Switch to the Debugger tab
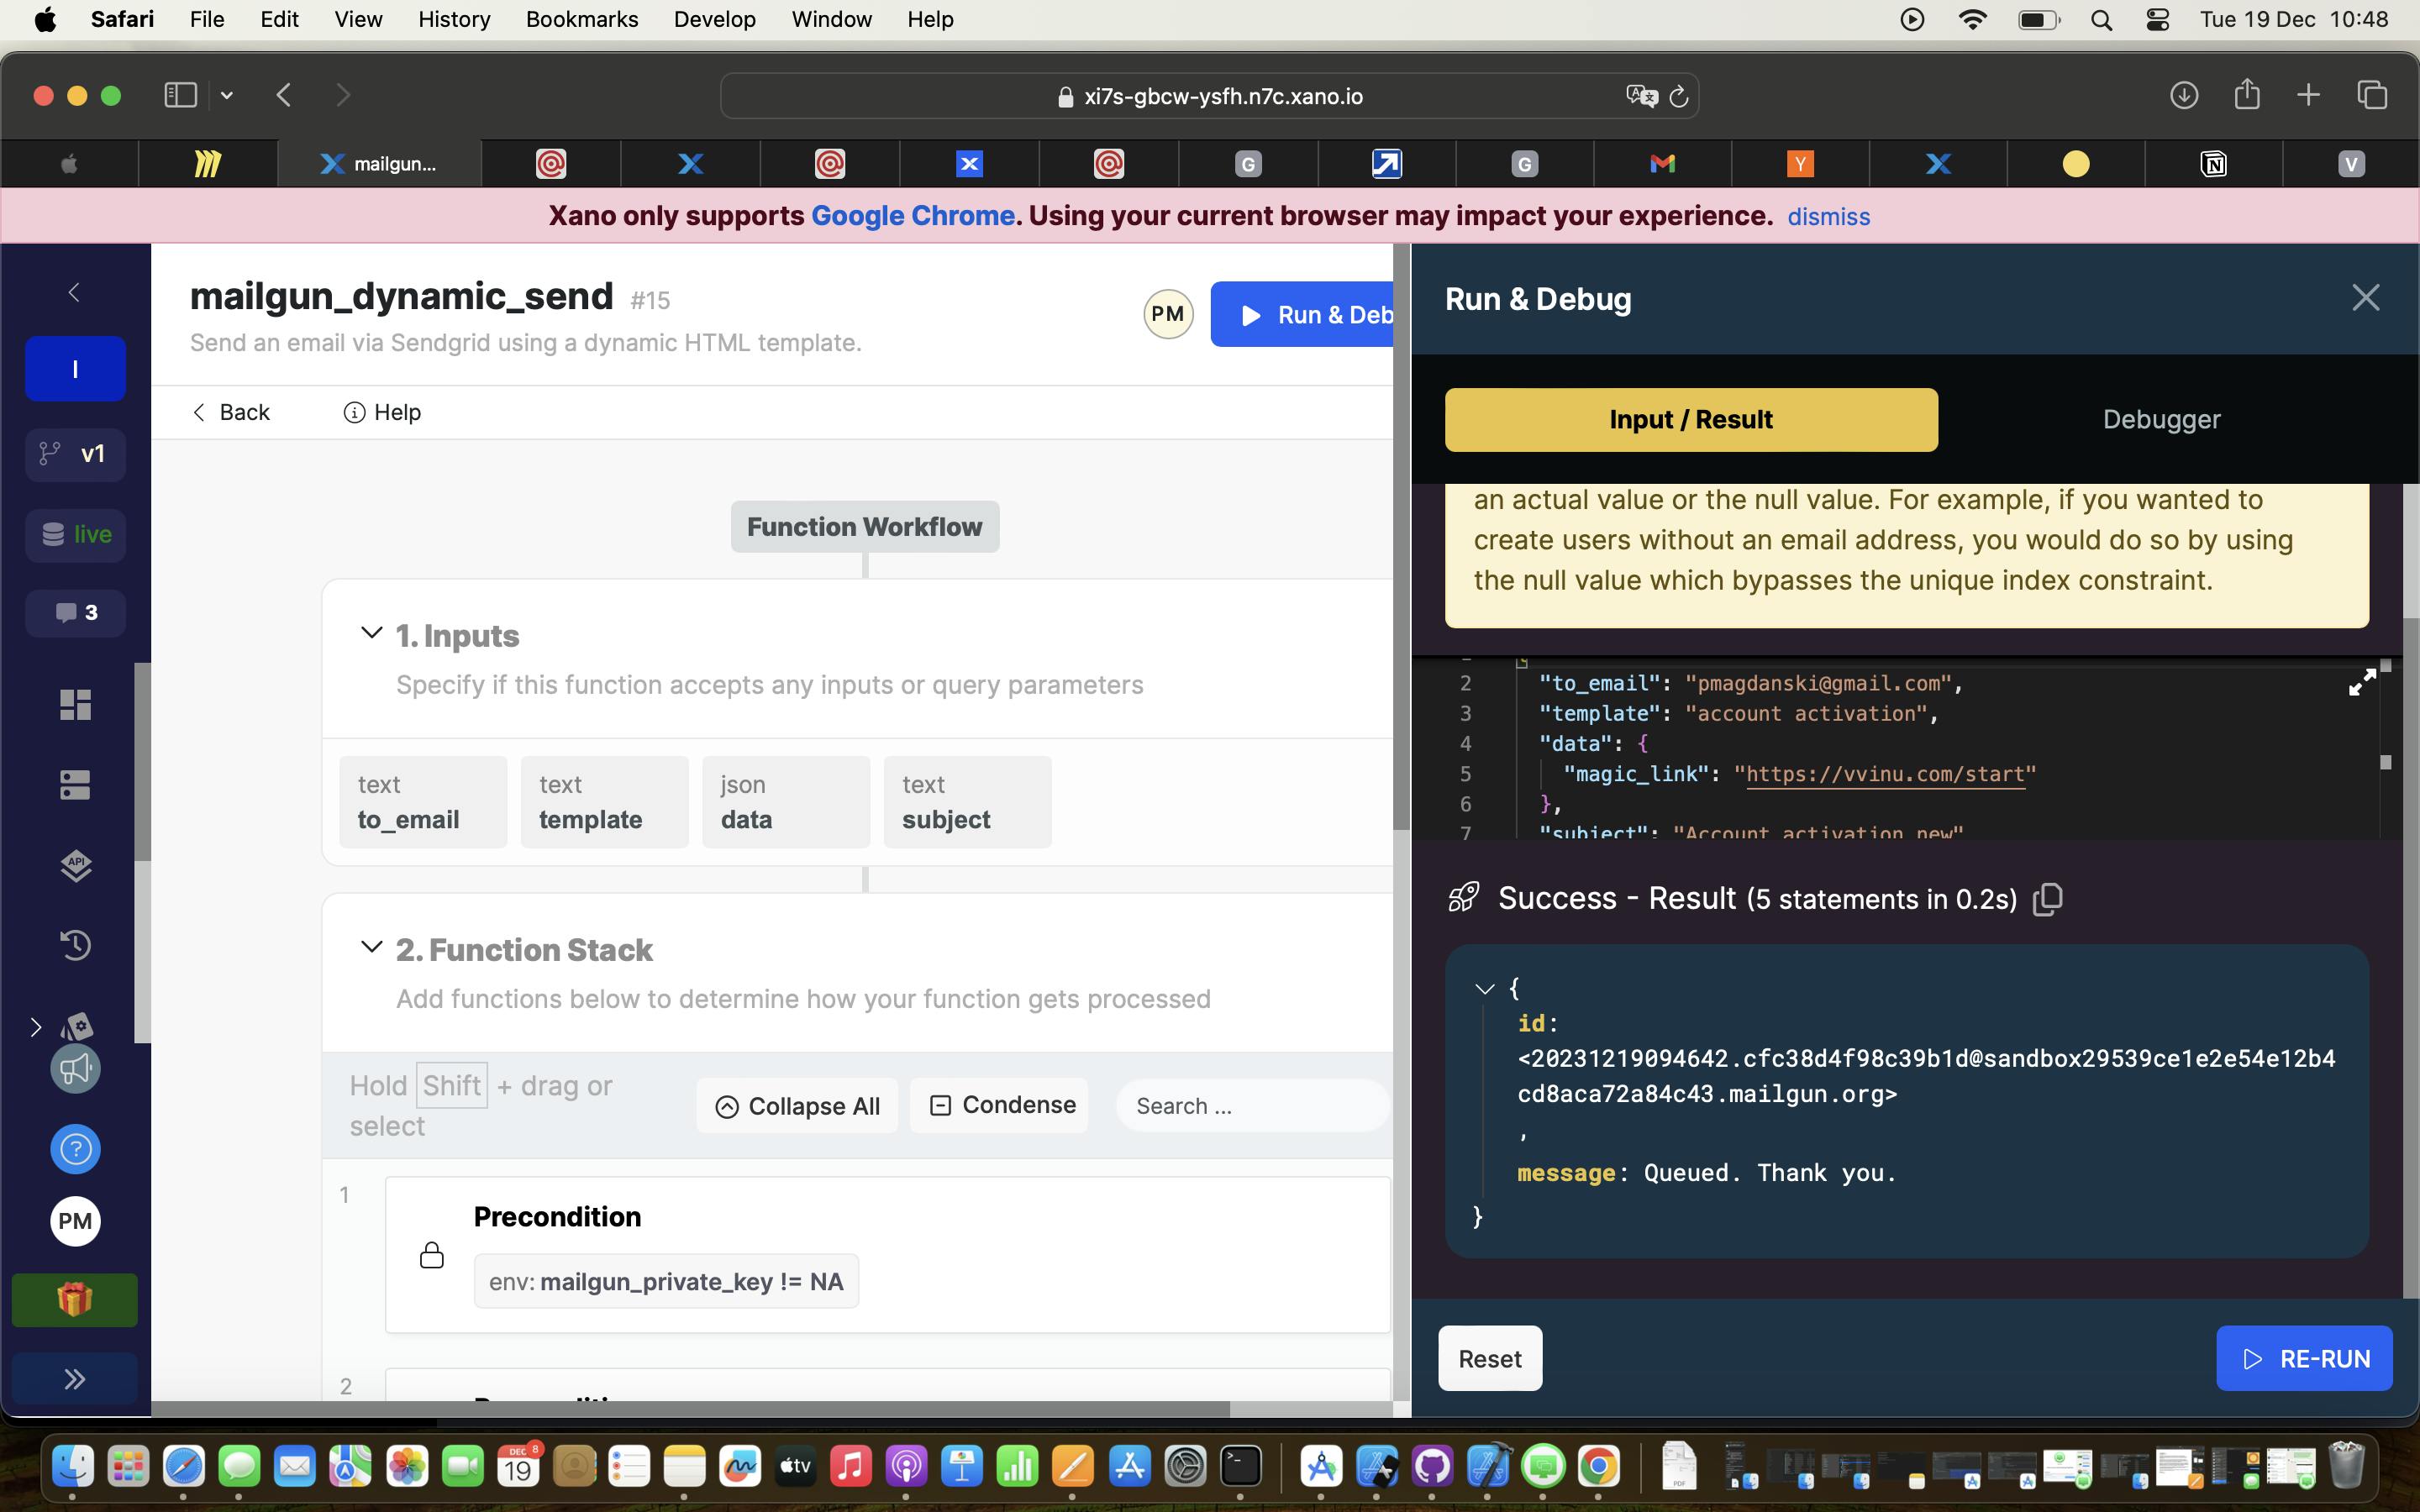 click(x=2160, y=420)
